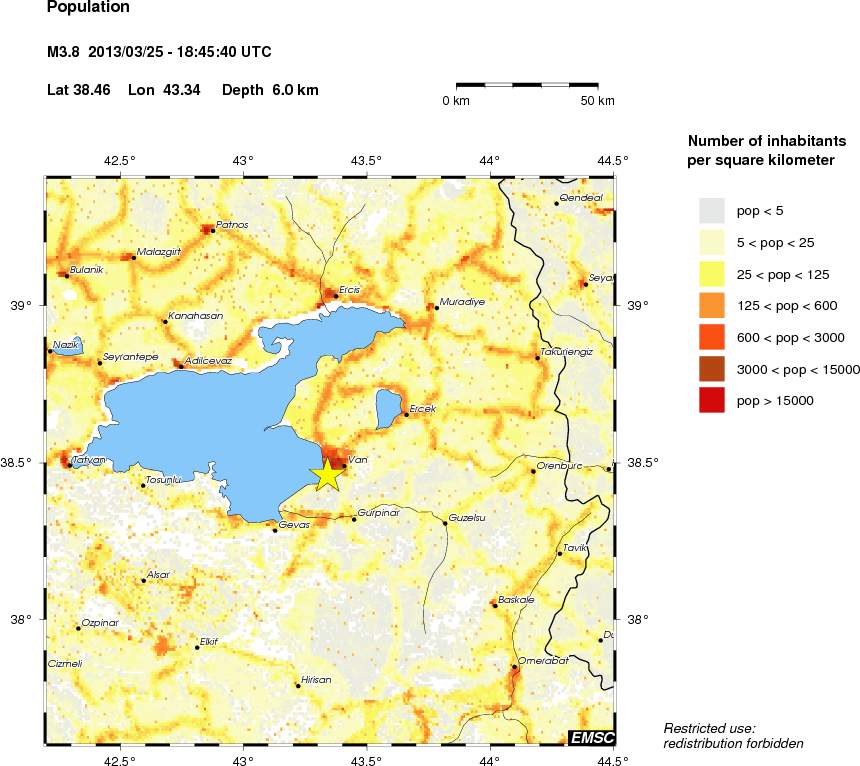
Task: Click the 'Qendeal' city label
Action: click(581, 197)
